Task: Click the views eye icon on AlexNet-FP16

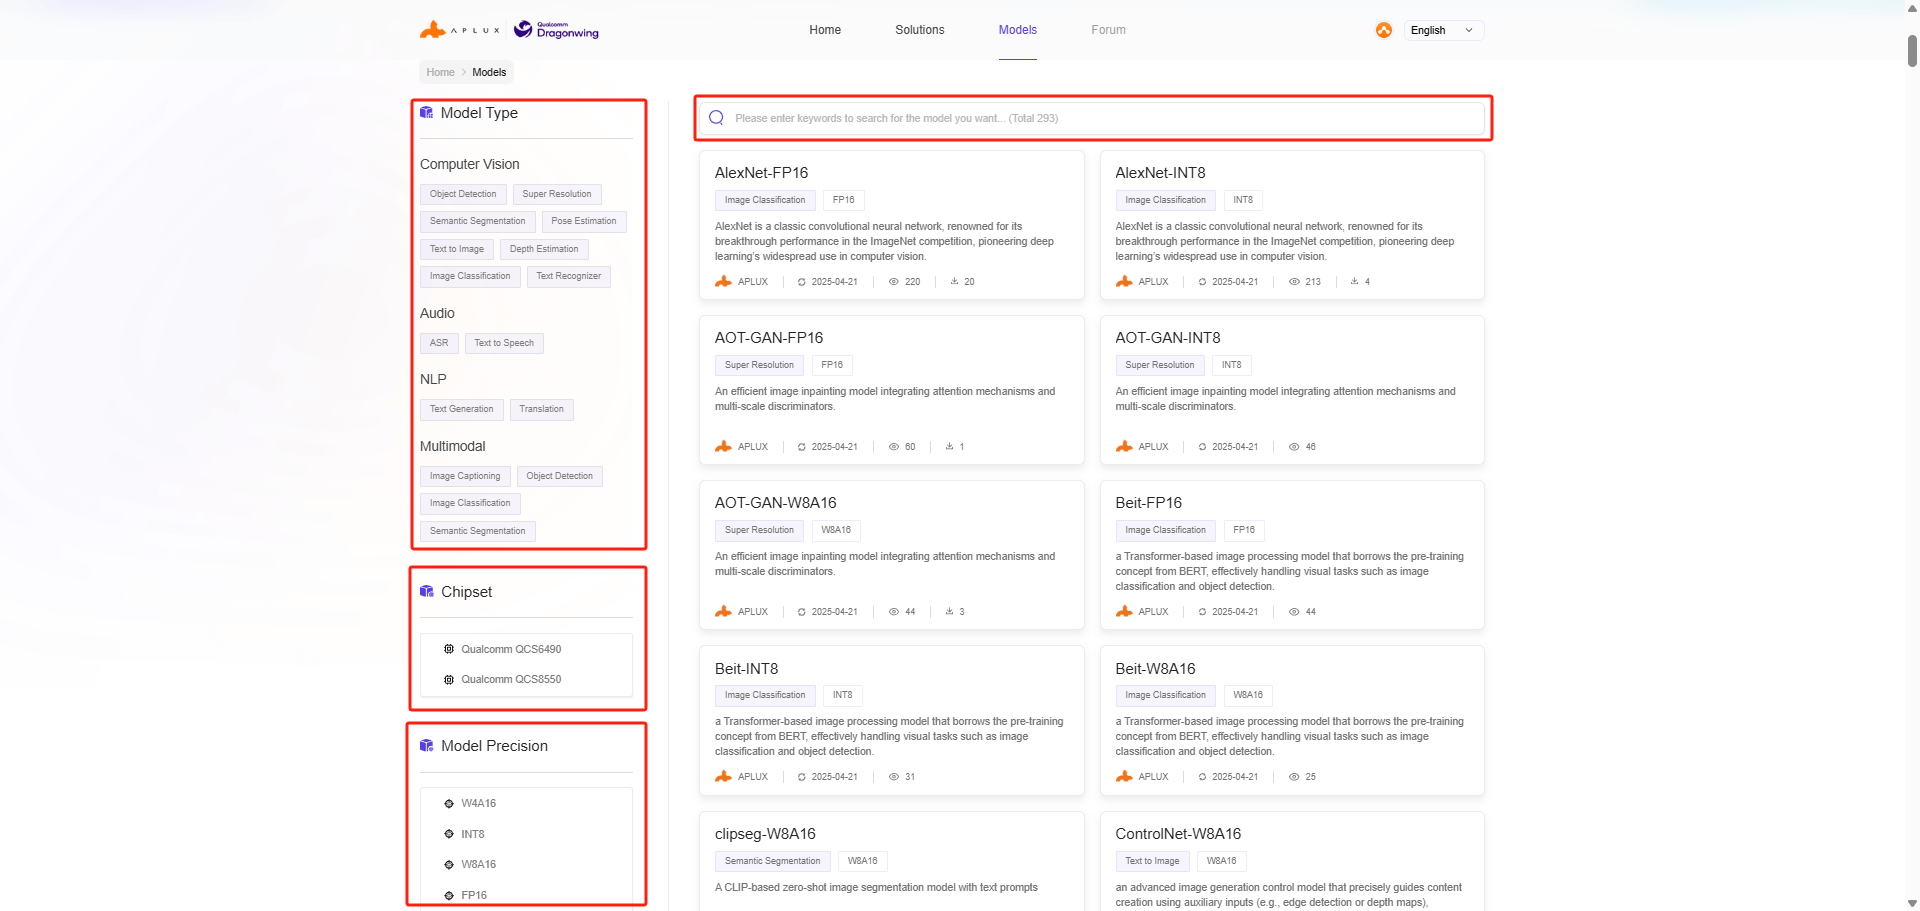Action: click(x=894, y=282)
